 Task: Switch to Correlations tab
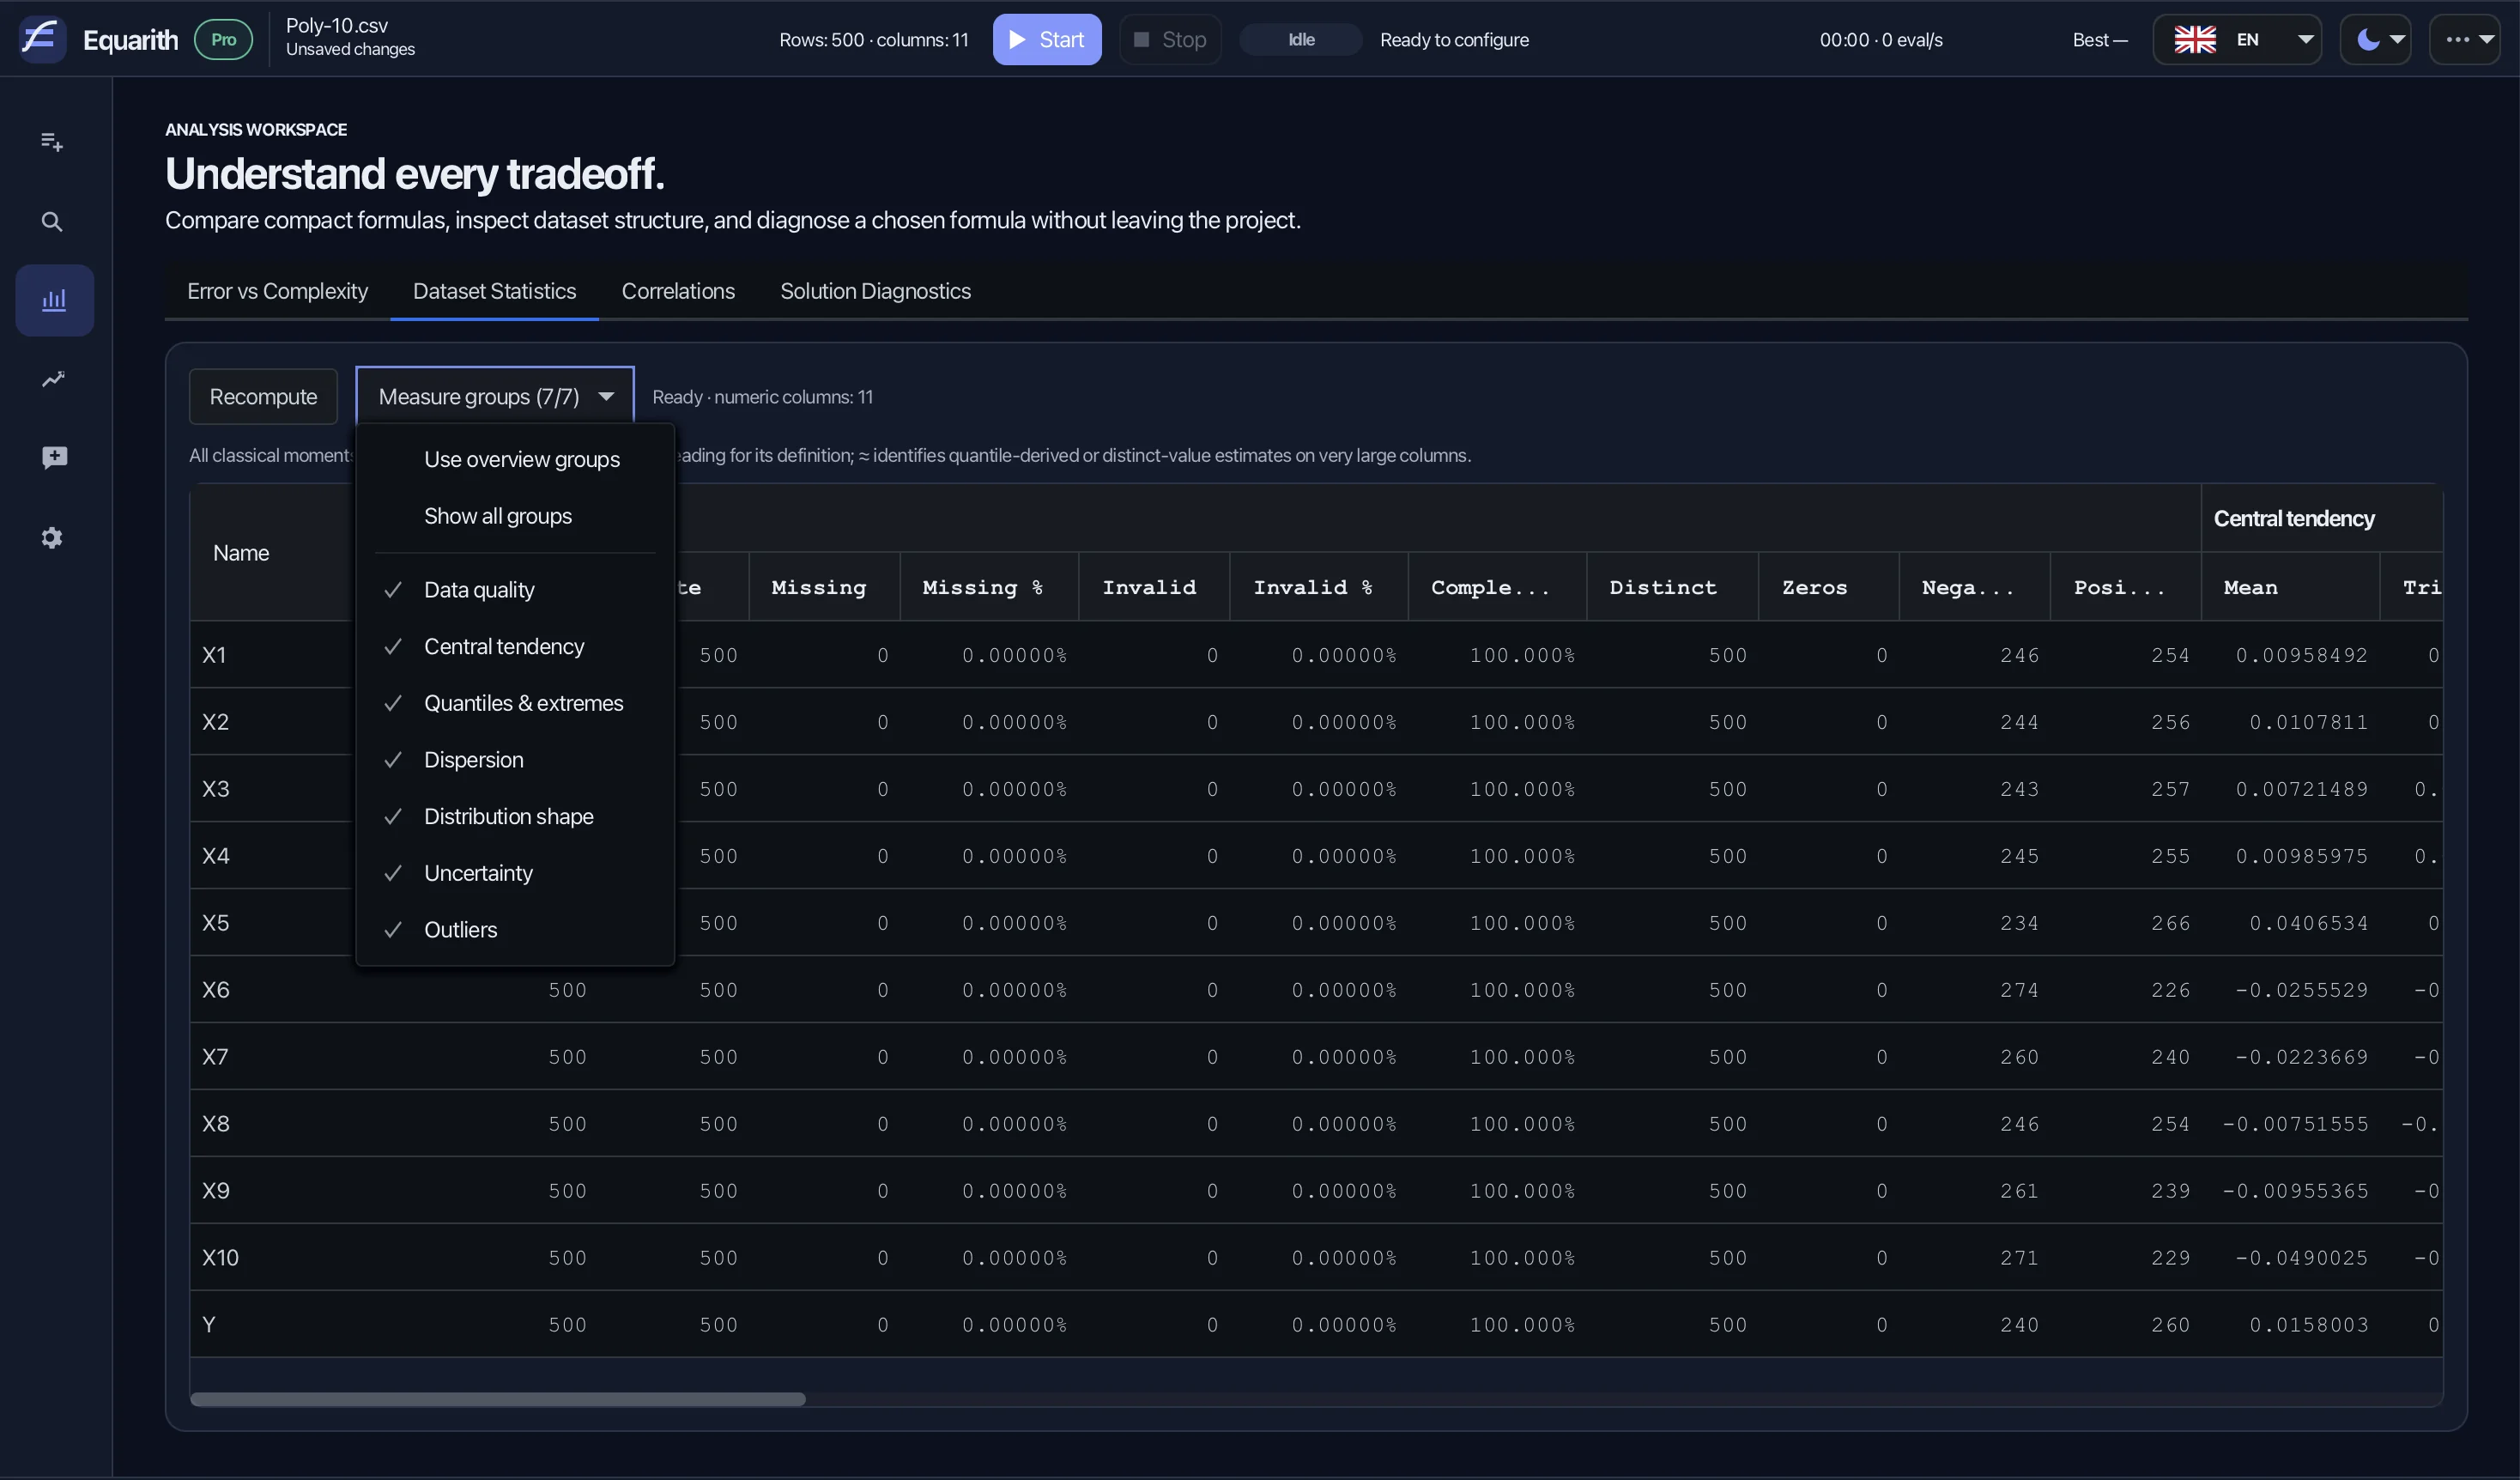(x=678, y=291)
